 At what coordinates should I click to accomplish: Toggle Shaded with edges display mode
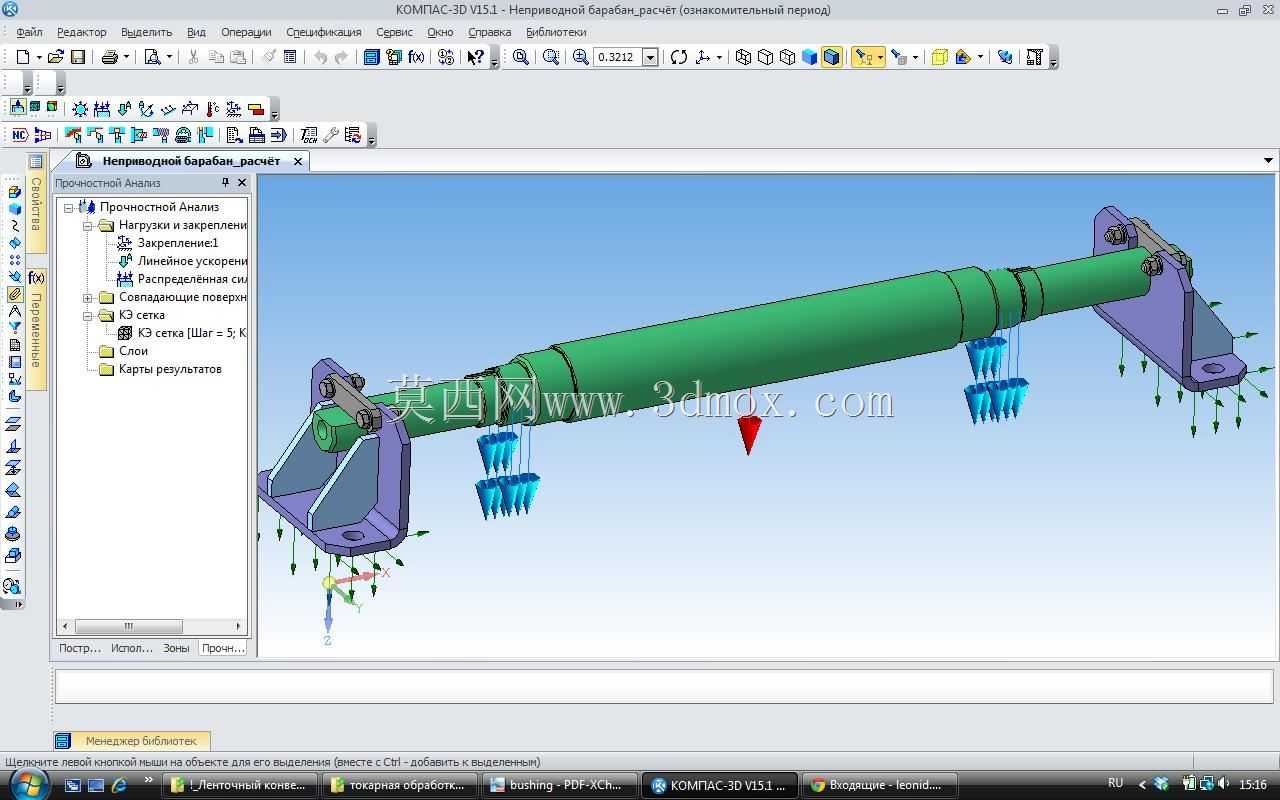coord(831,57)
